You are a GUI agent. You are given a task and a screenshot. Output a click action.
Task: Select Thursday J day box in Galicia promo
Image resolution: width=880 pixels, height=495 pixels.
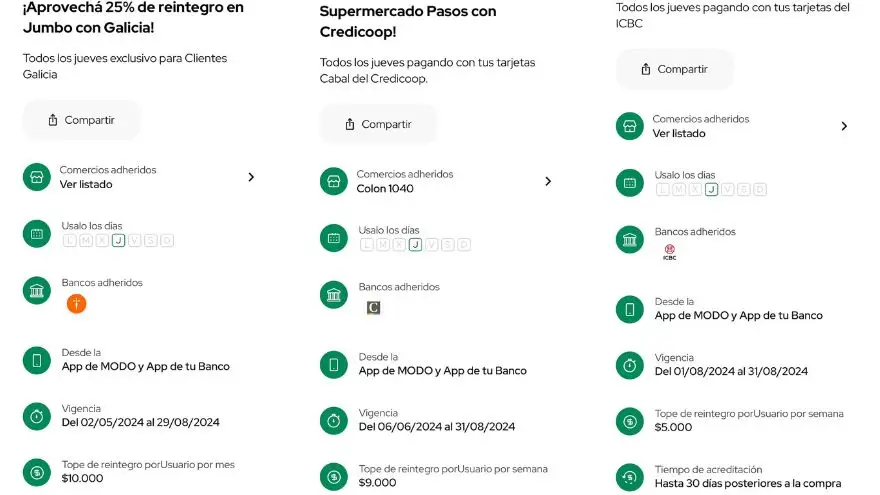point(118,241)
